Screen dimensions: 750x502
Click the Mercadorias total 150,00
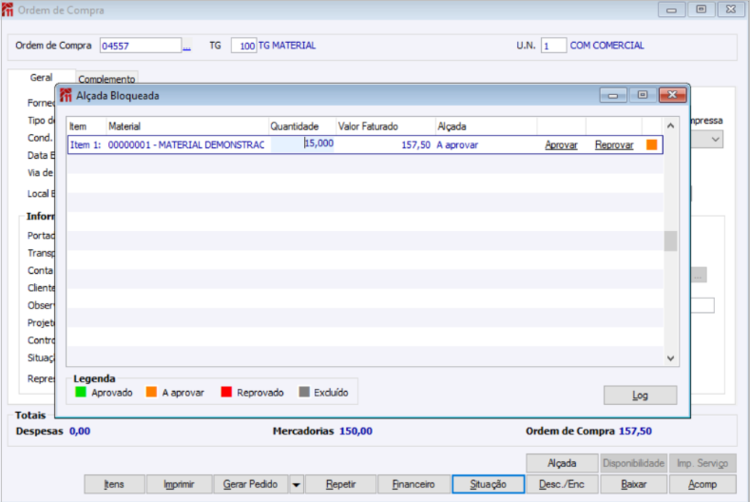[x=356, y=431]
